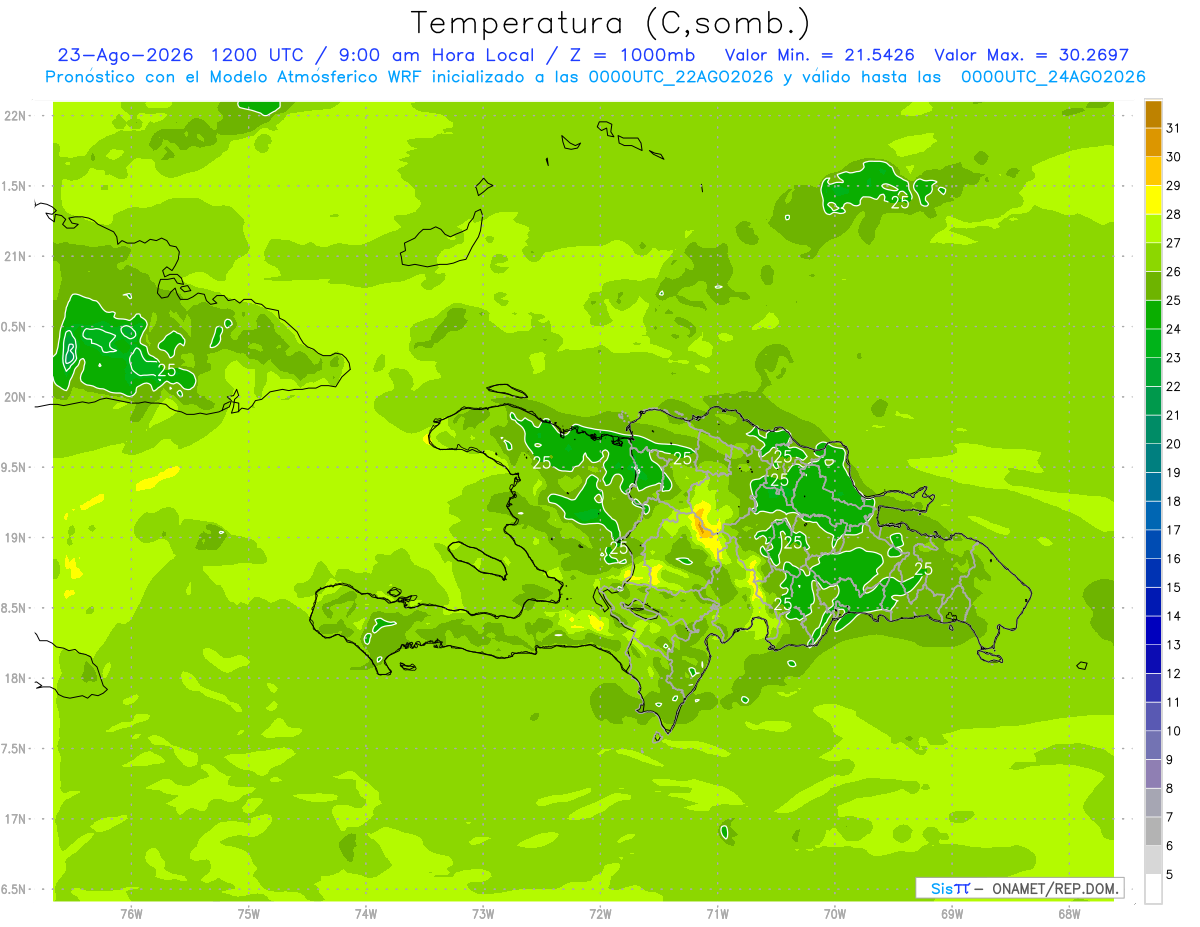The image size is (1200, 927).
Task: Click the 'Valor Min. = 21.5426' reading
Action: [820, 55]
